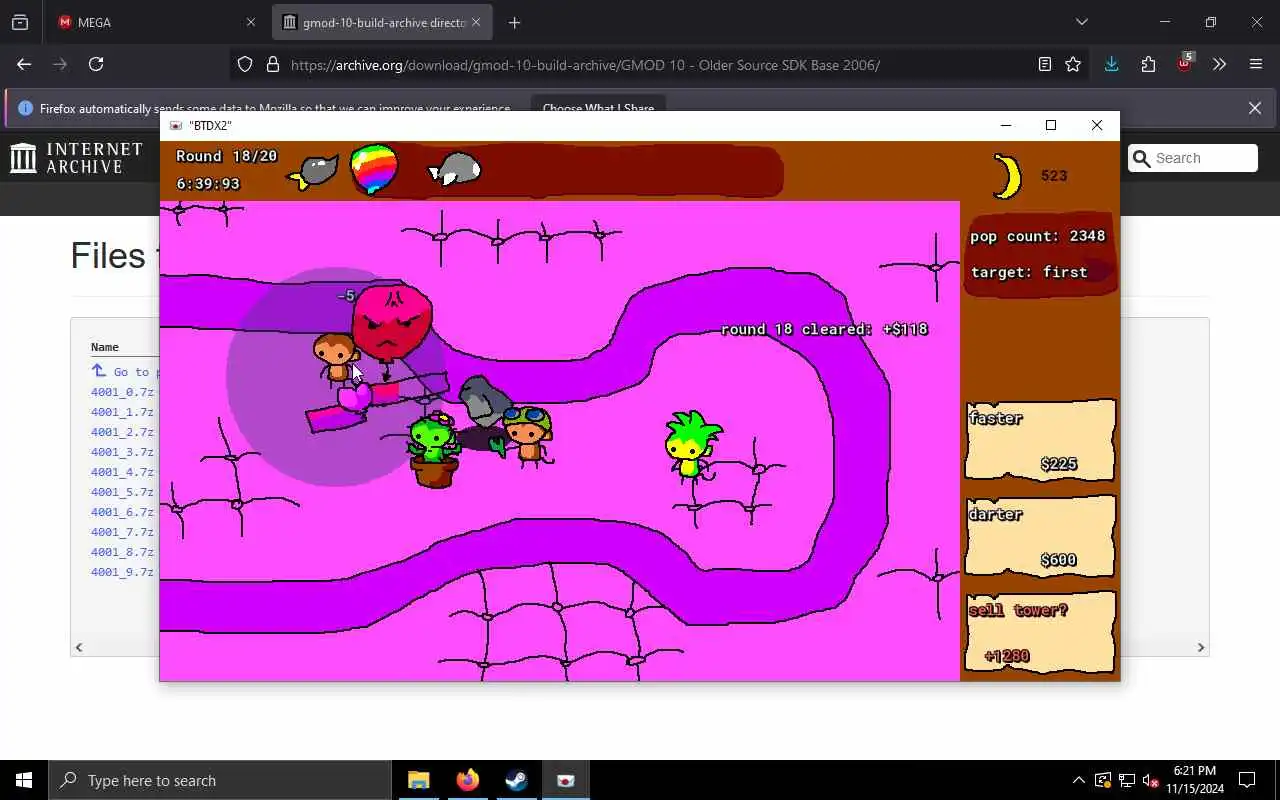1280x800 pixels.
Task: Dismiss the Firefox data notification bar
Action: (x=1255, y=108)
